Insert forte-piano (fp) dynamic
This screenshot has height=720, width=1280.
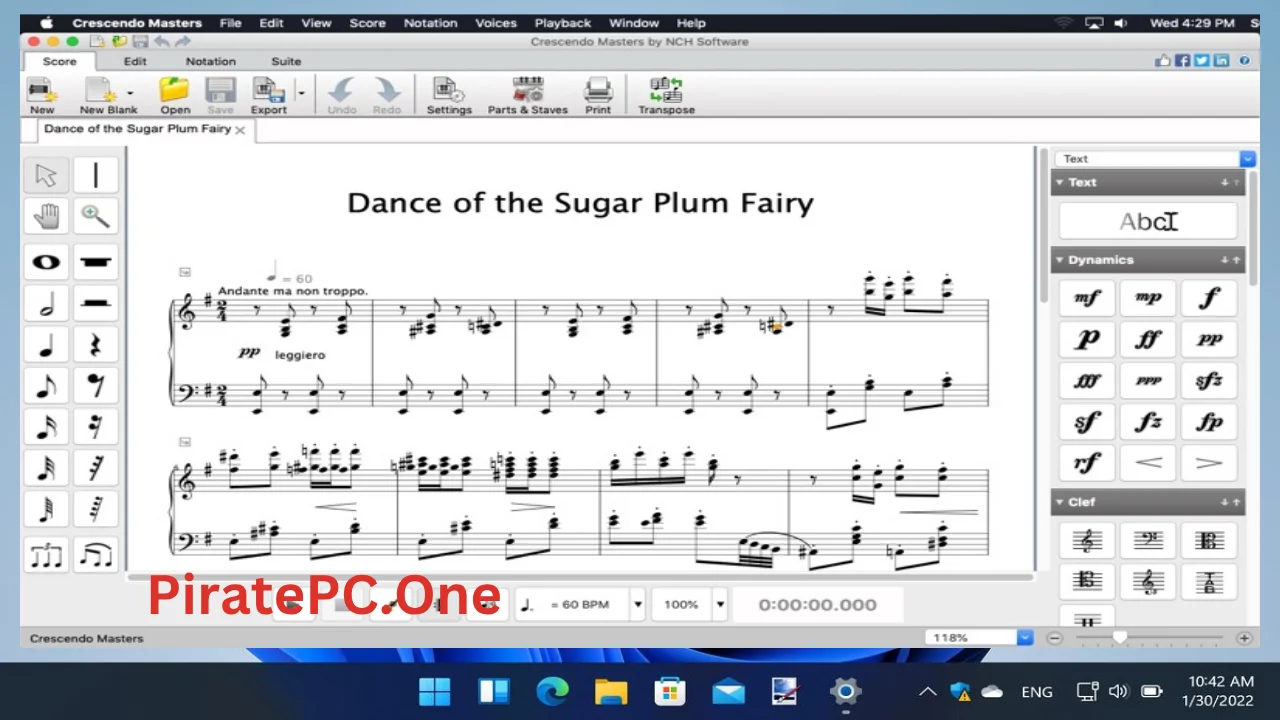[1209, 422]
